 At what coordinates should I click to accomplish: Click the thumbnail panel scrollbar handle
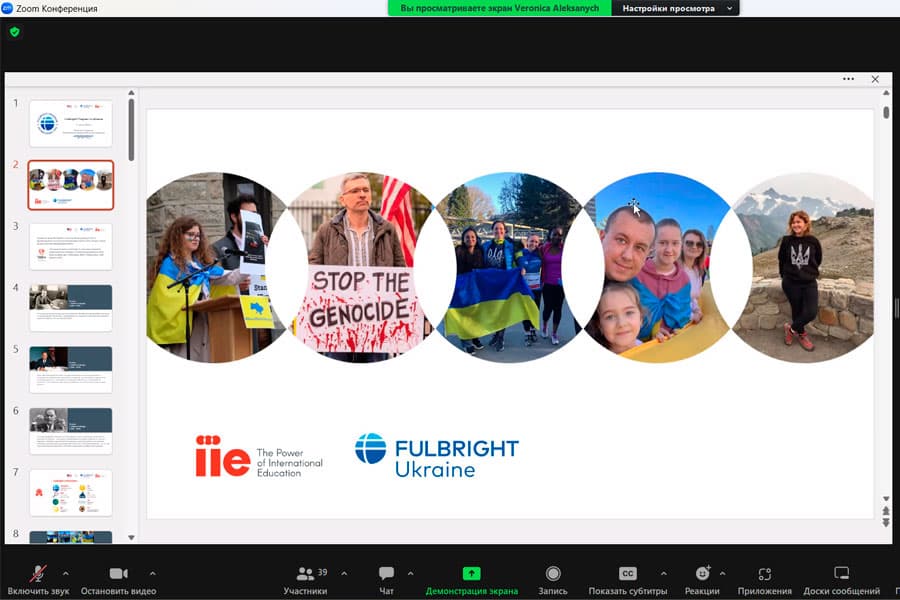pyautogui.click(x=131, y=130)
